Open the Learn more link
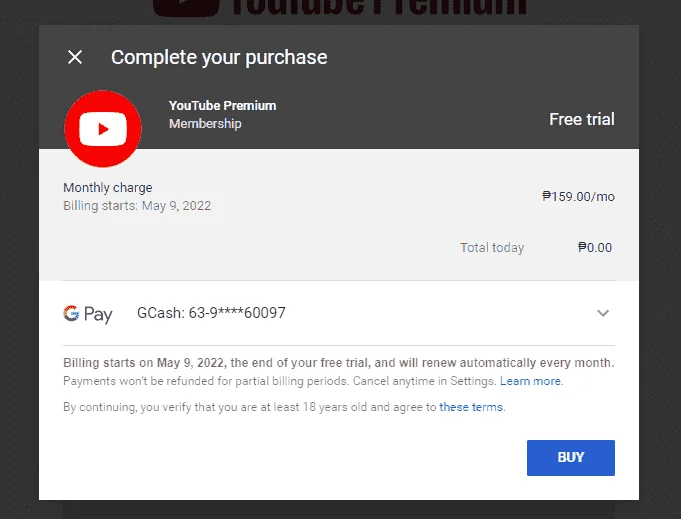This screenshot has height=519, width=681. (x=530, y=381)
